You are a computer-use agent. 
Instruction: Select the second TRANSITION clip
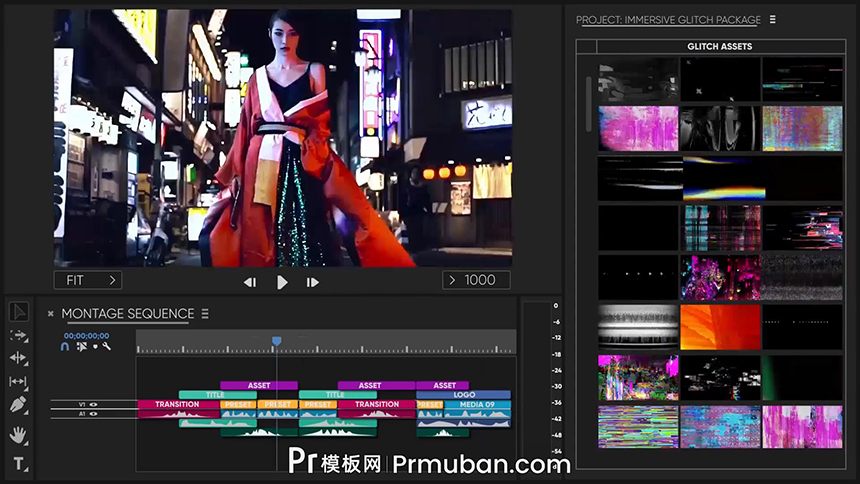point(377,404)
